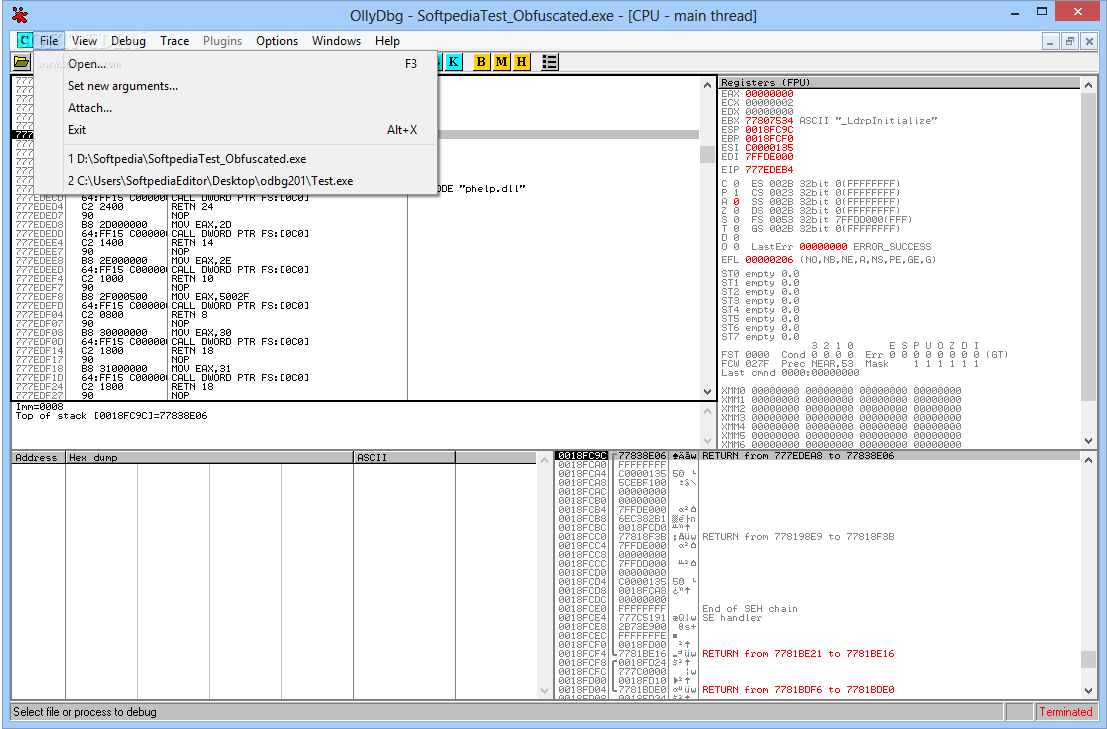This screenshot has width=1107, height=729.
Task: Select EIP register value 777EDEB4
Action: tap(769, 169)
